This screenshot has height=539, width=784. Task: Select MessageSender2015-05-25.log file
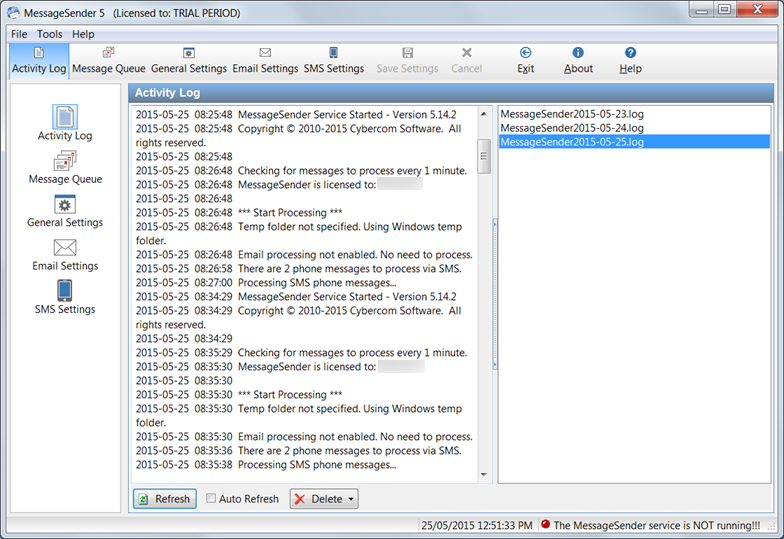[634, 142]
